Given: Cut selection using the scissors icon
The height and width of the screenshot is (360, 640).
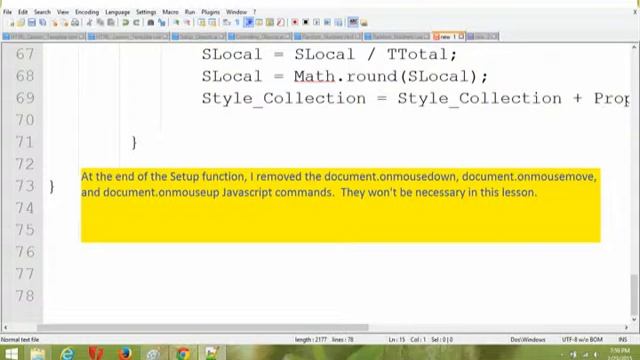Looking at the screenshot, I should tap(89, 22).
